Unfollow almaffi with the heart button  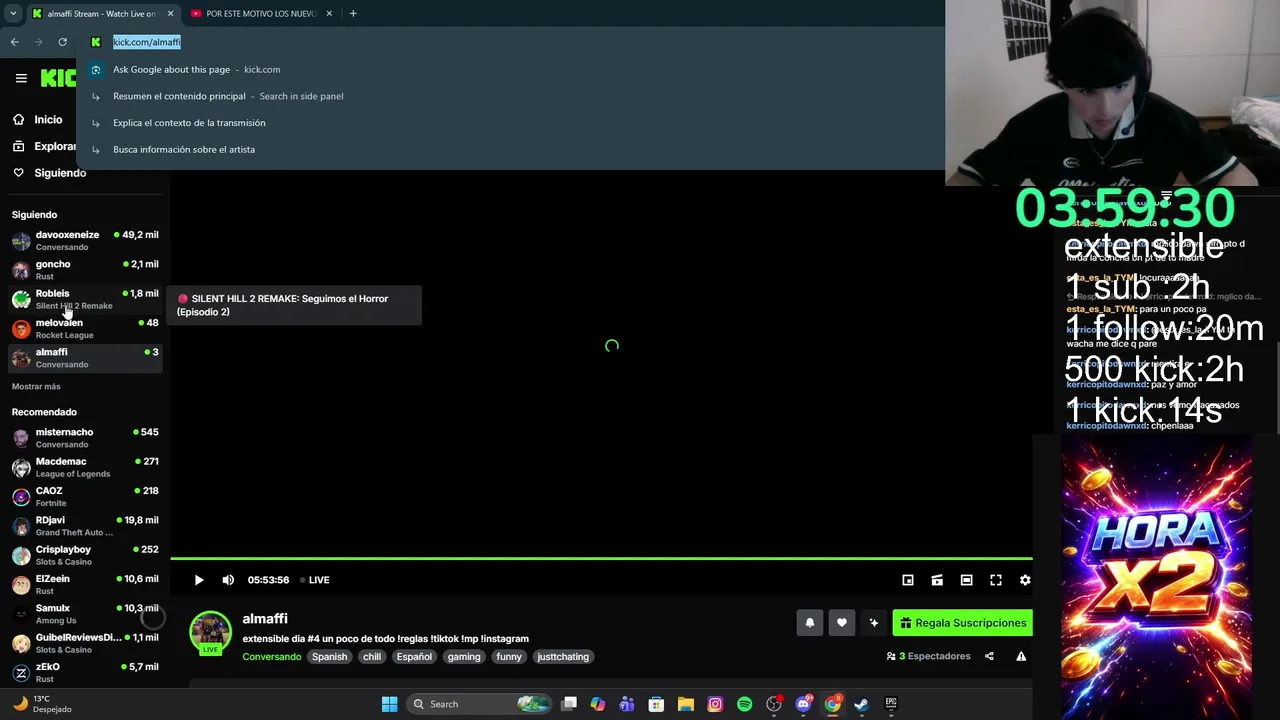point(842,623)
